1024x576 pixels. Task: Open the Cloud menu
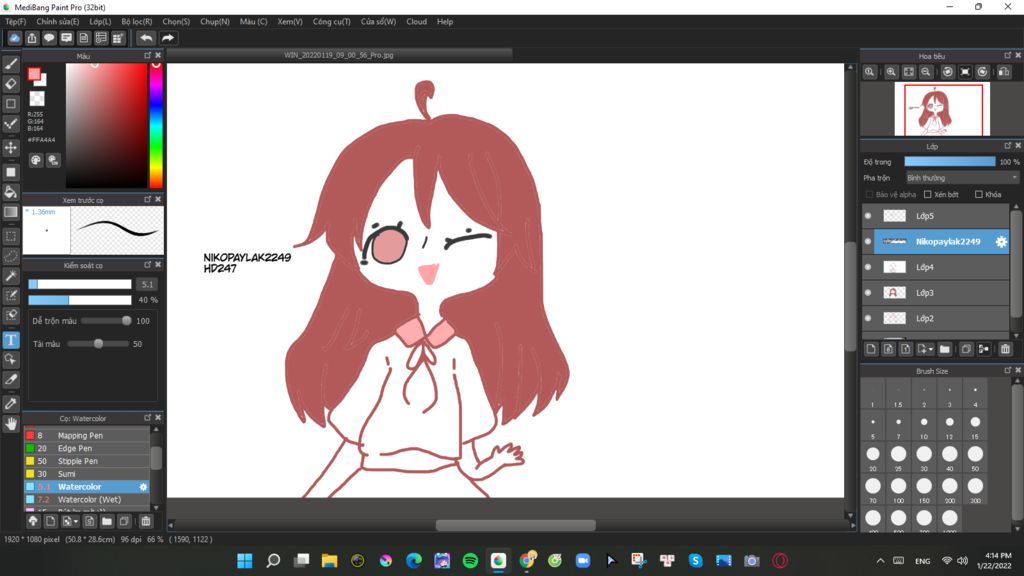pos(417,22)
